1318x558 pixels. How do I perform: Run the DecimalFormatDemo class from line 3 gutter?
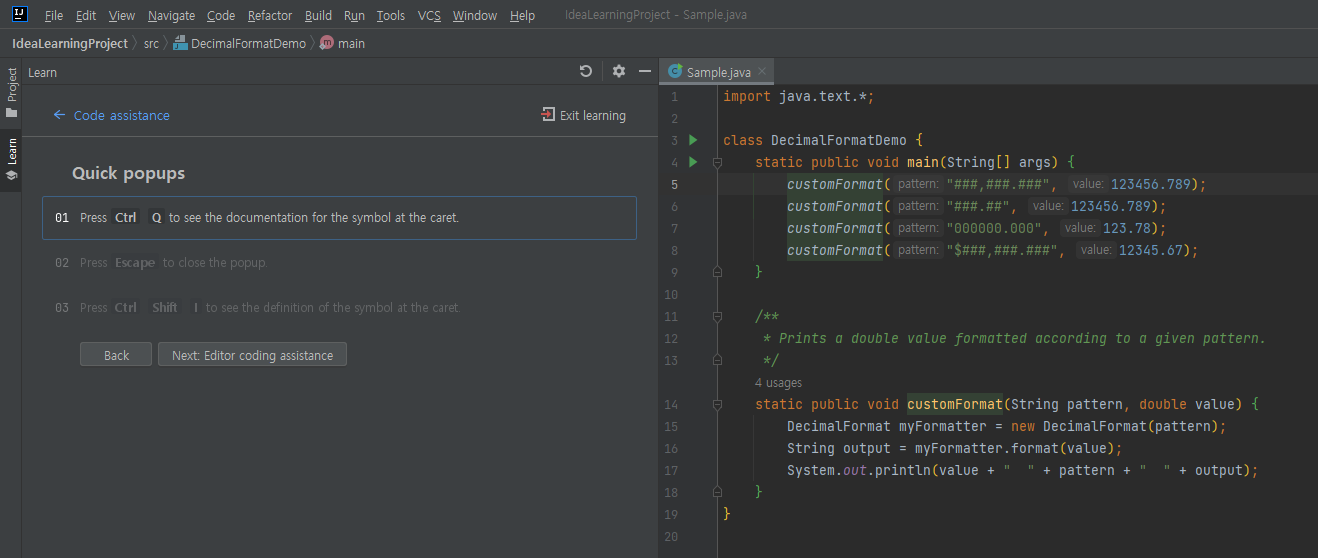tap(694, 140)
